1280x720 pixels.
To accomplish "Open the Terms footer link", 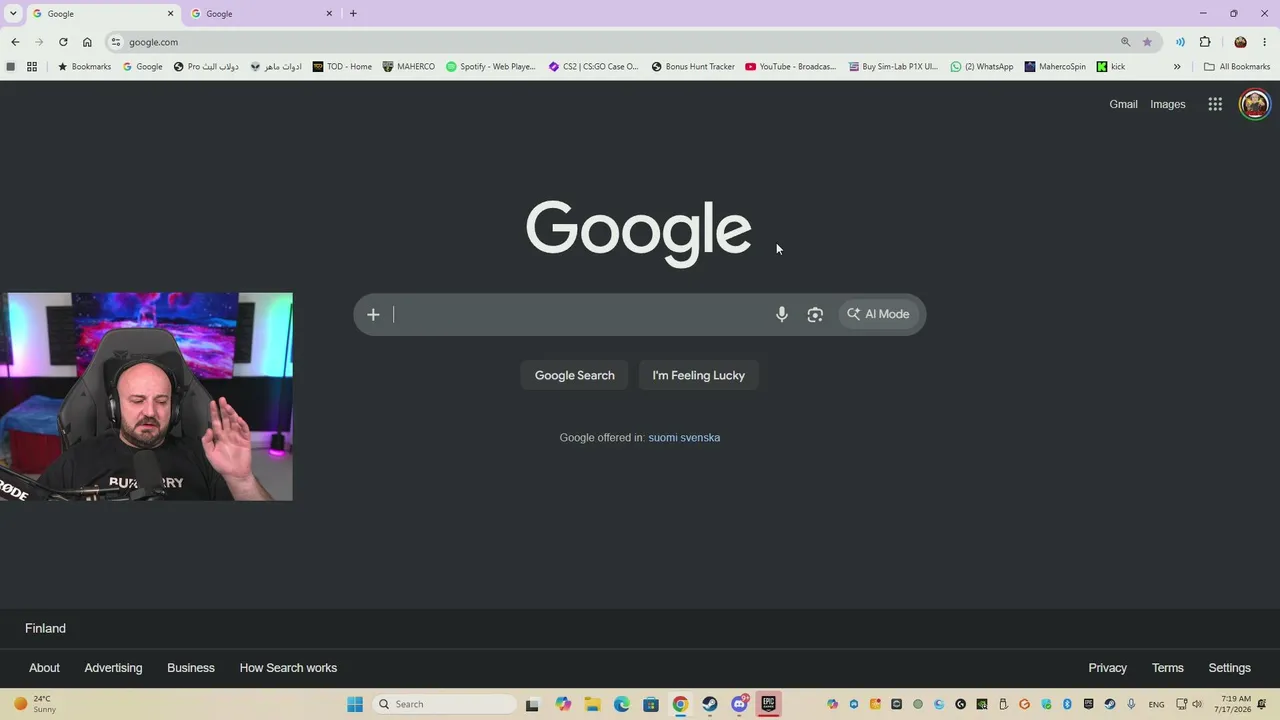I will click(1167, 668).
